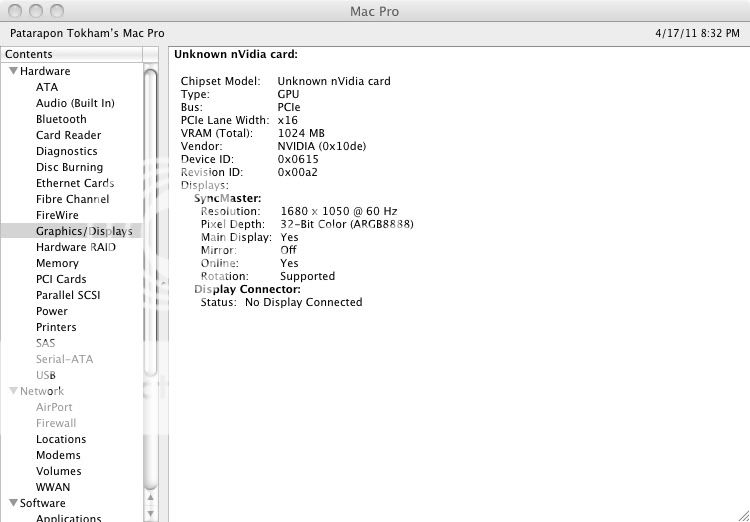The width and height of the screenshot is (750, 522).
Task: Open AirPort under Network
Action: 54,407
